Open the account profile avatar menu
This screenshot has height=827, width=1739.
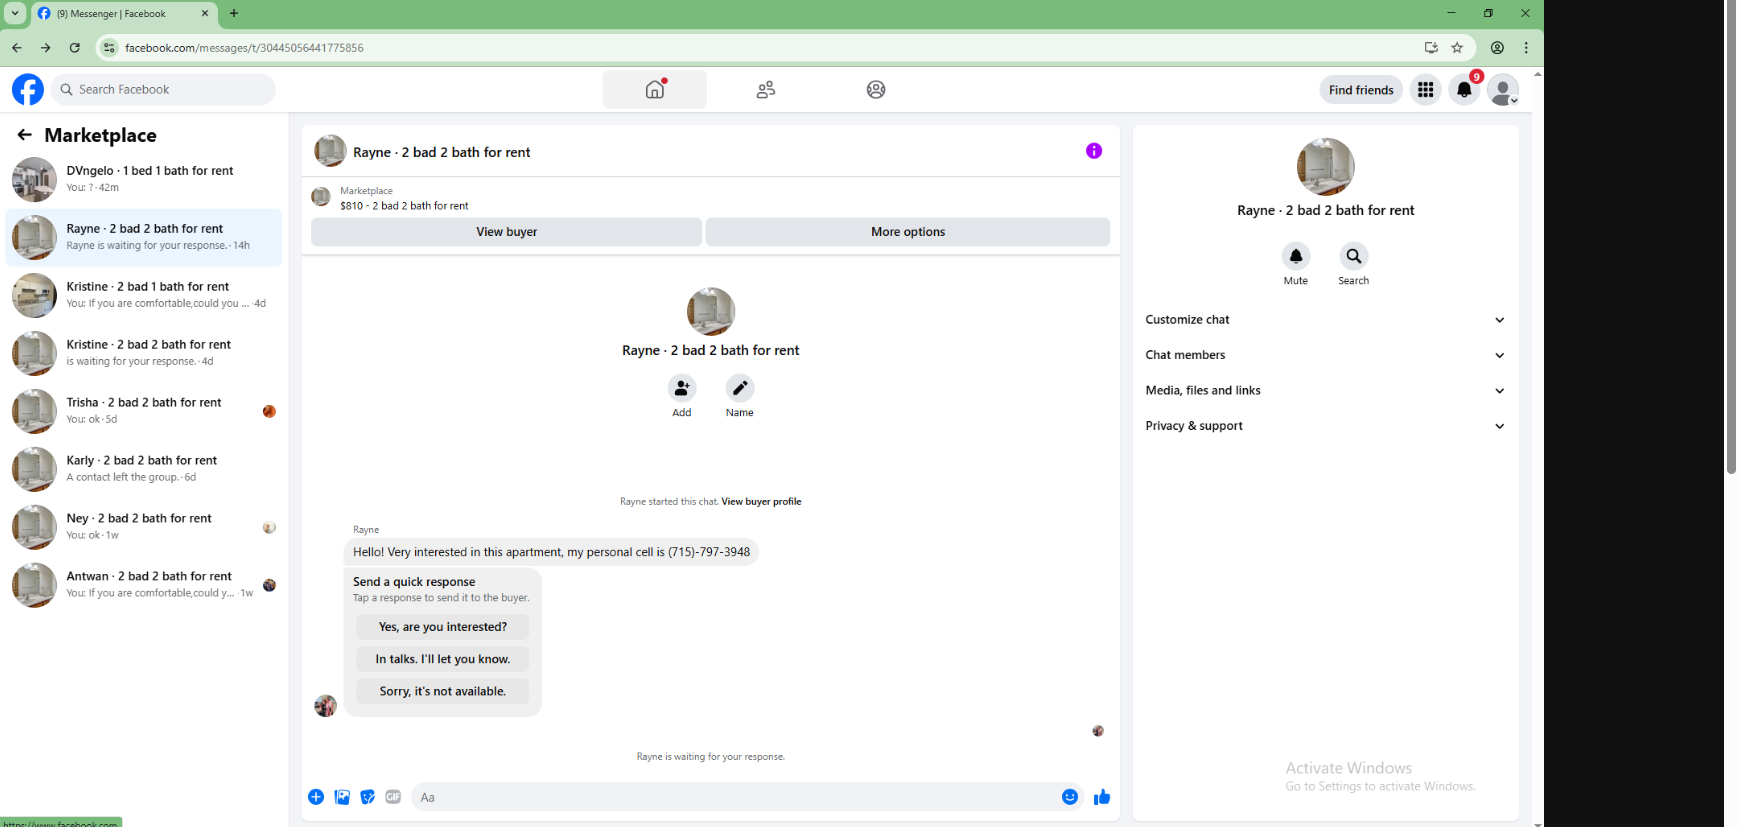[x=1503, y=89]
